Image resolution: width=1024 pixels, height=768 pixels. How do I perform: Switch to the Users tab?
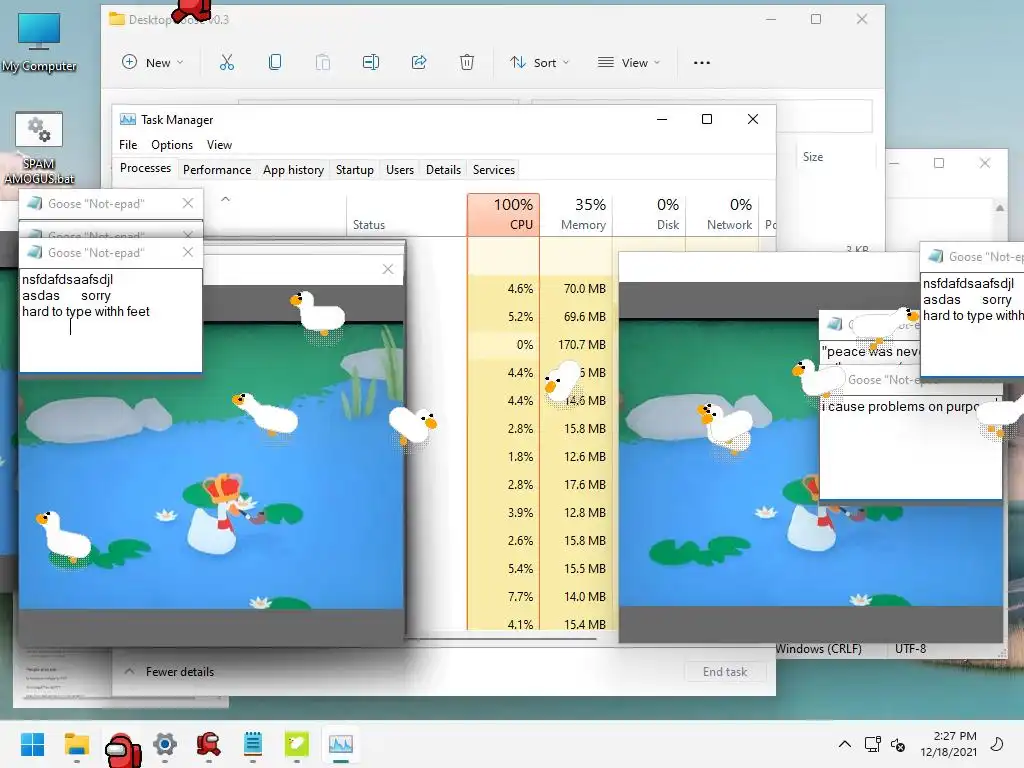click(x=400, y=170)
